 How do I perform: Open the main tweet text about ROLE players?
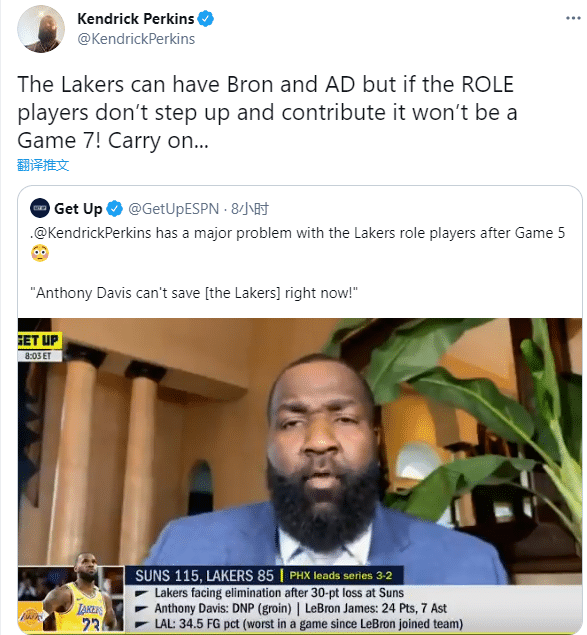tap(267, 113)
